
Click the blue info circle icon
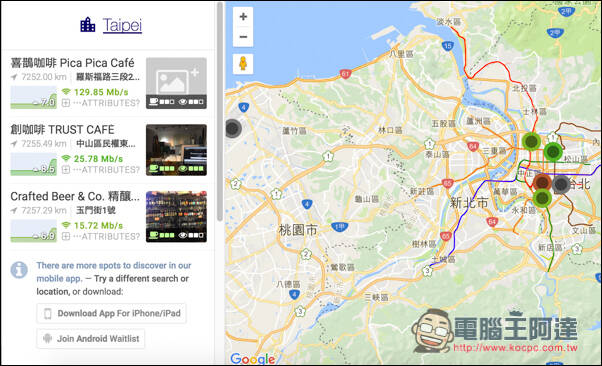tap(19, 270)
